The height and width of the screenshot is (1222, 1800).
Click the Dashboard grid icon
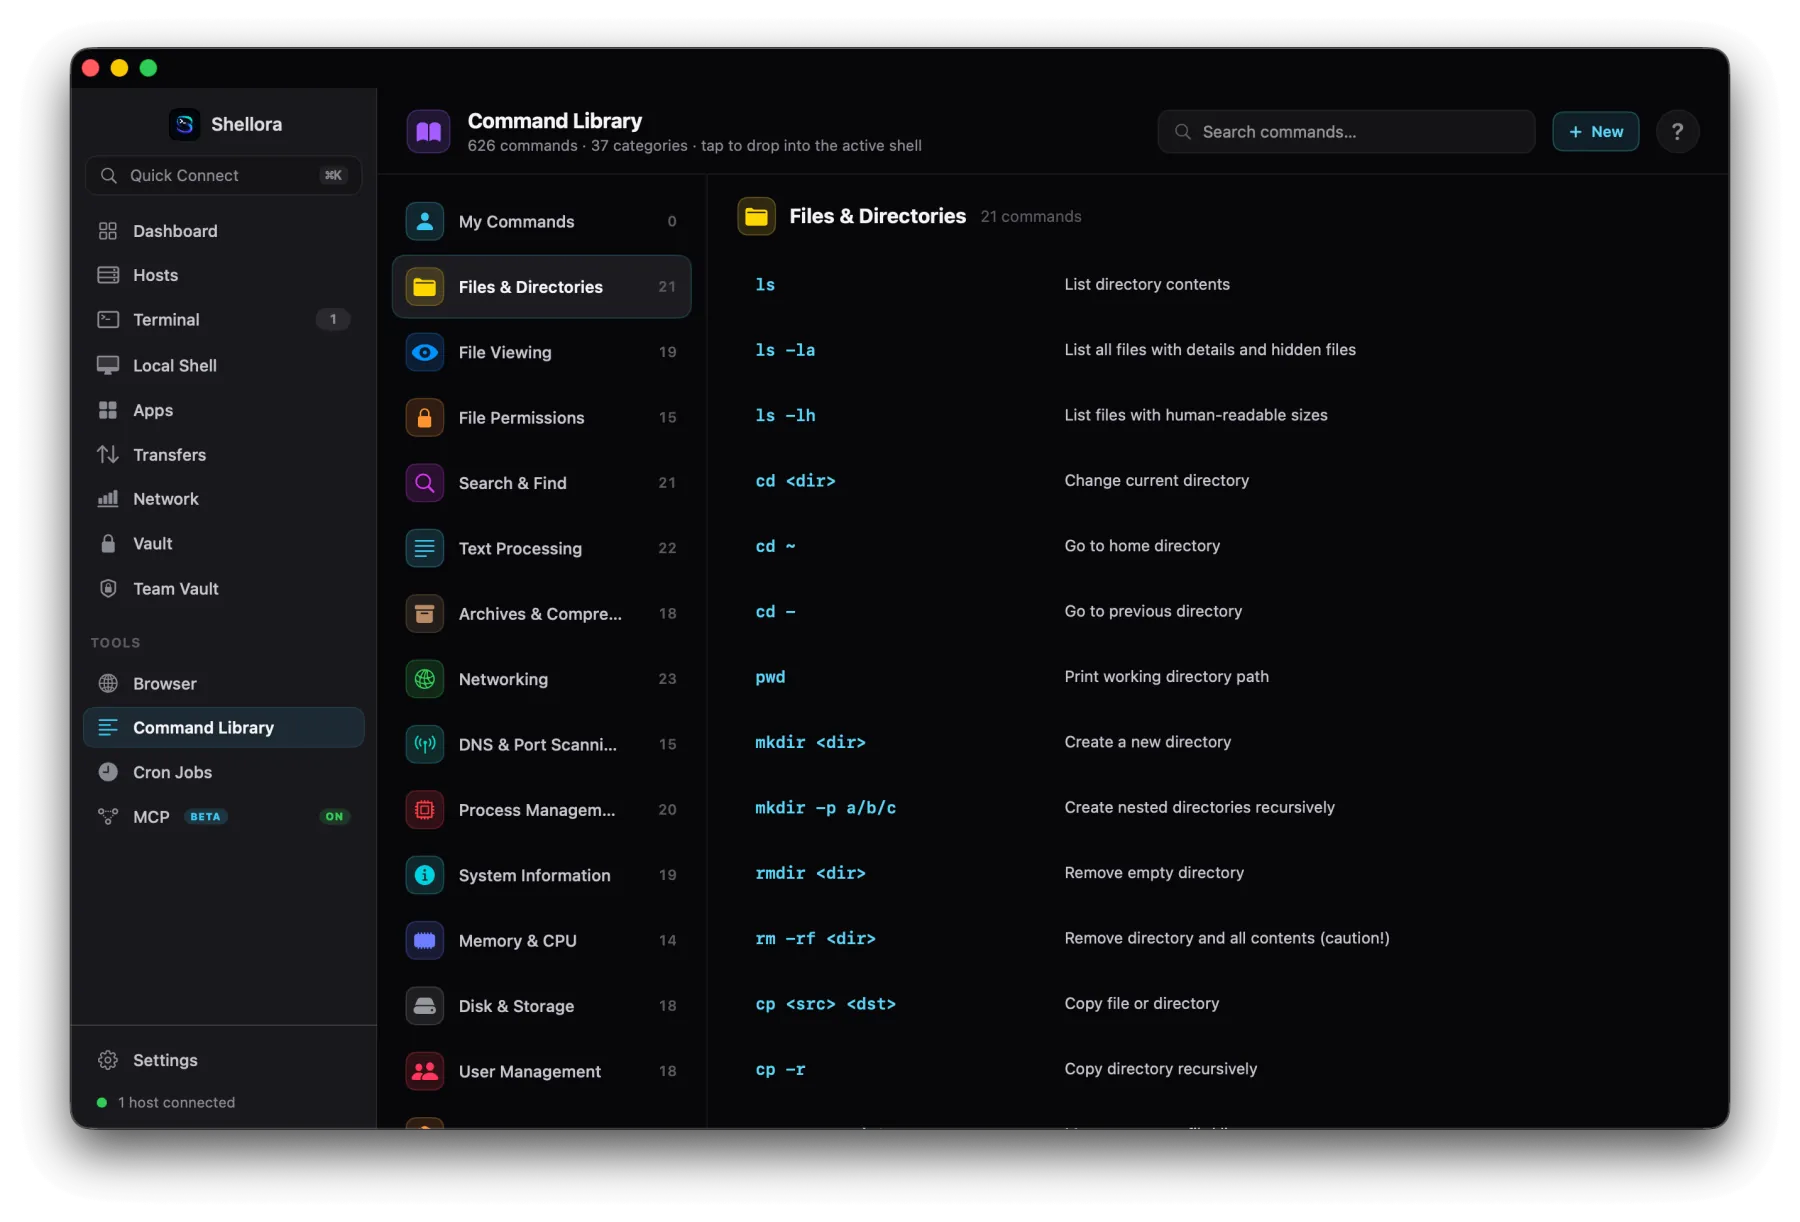pos(108,231)
